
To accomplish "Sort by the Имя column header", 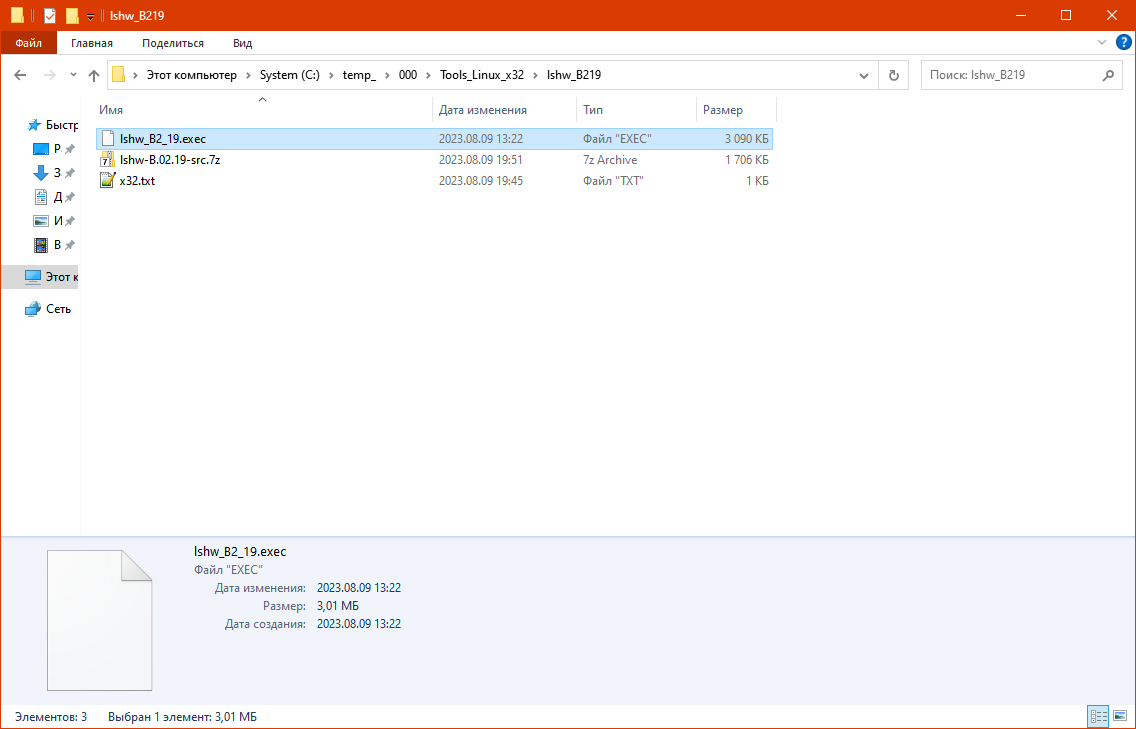I will coord(264,109).
